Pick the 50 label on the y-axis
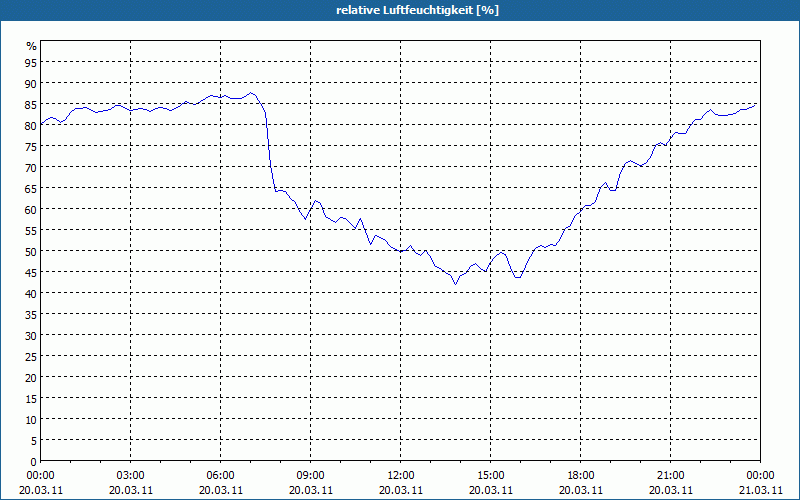The width and height of the screenshot is (800, 500). point(30,251)
